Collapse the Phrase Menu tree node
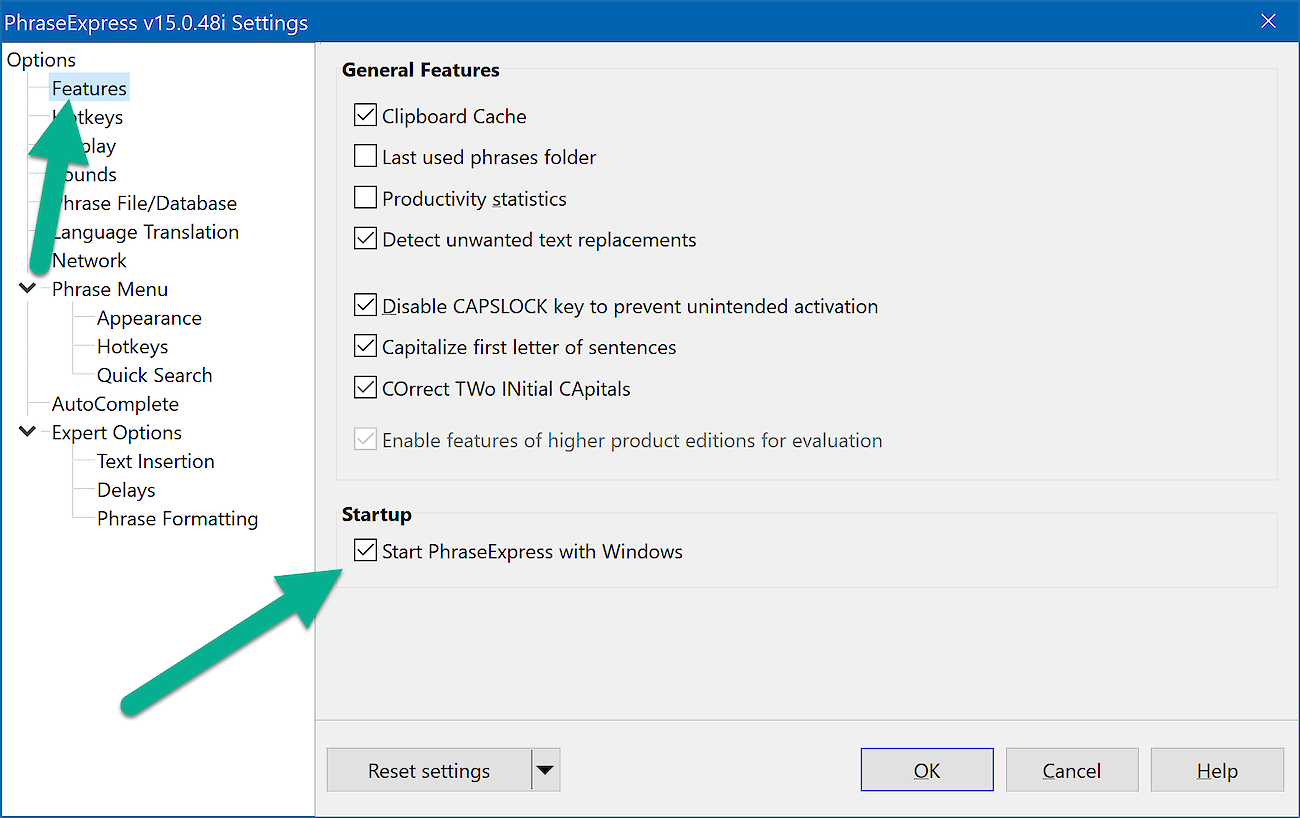 (x=28, y=289)
